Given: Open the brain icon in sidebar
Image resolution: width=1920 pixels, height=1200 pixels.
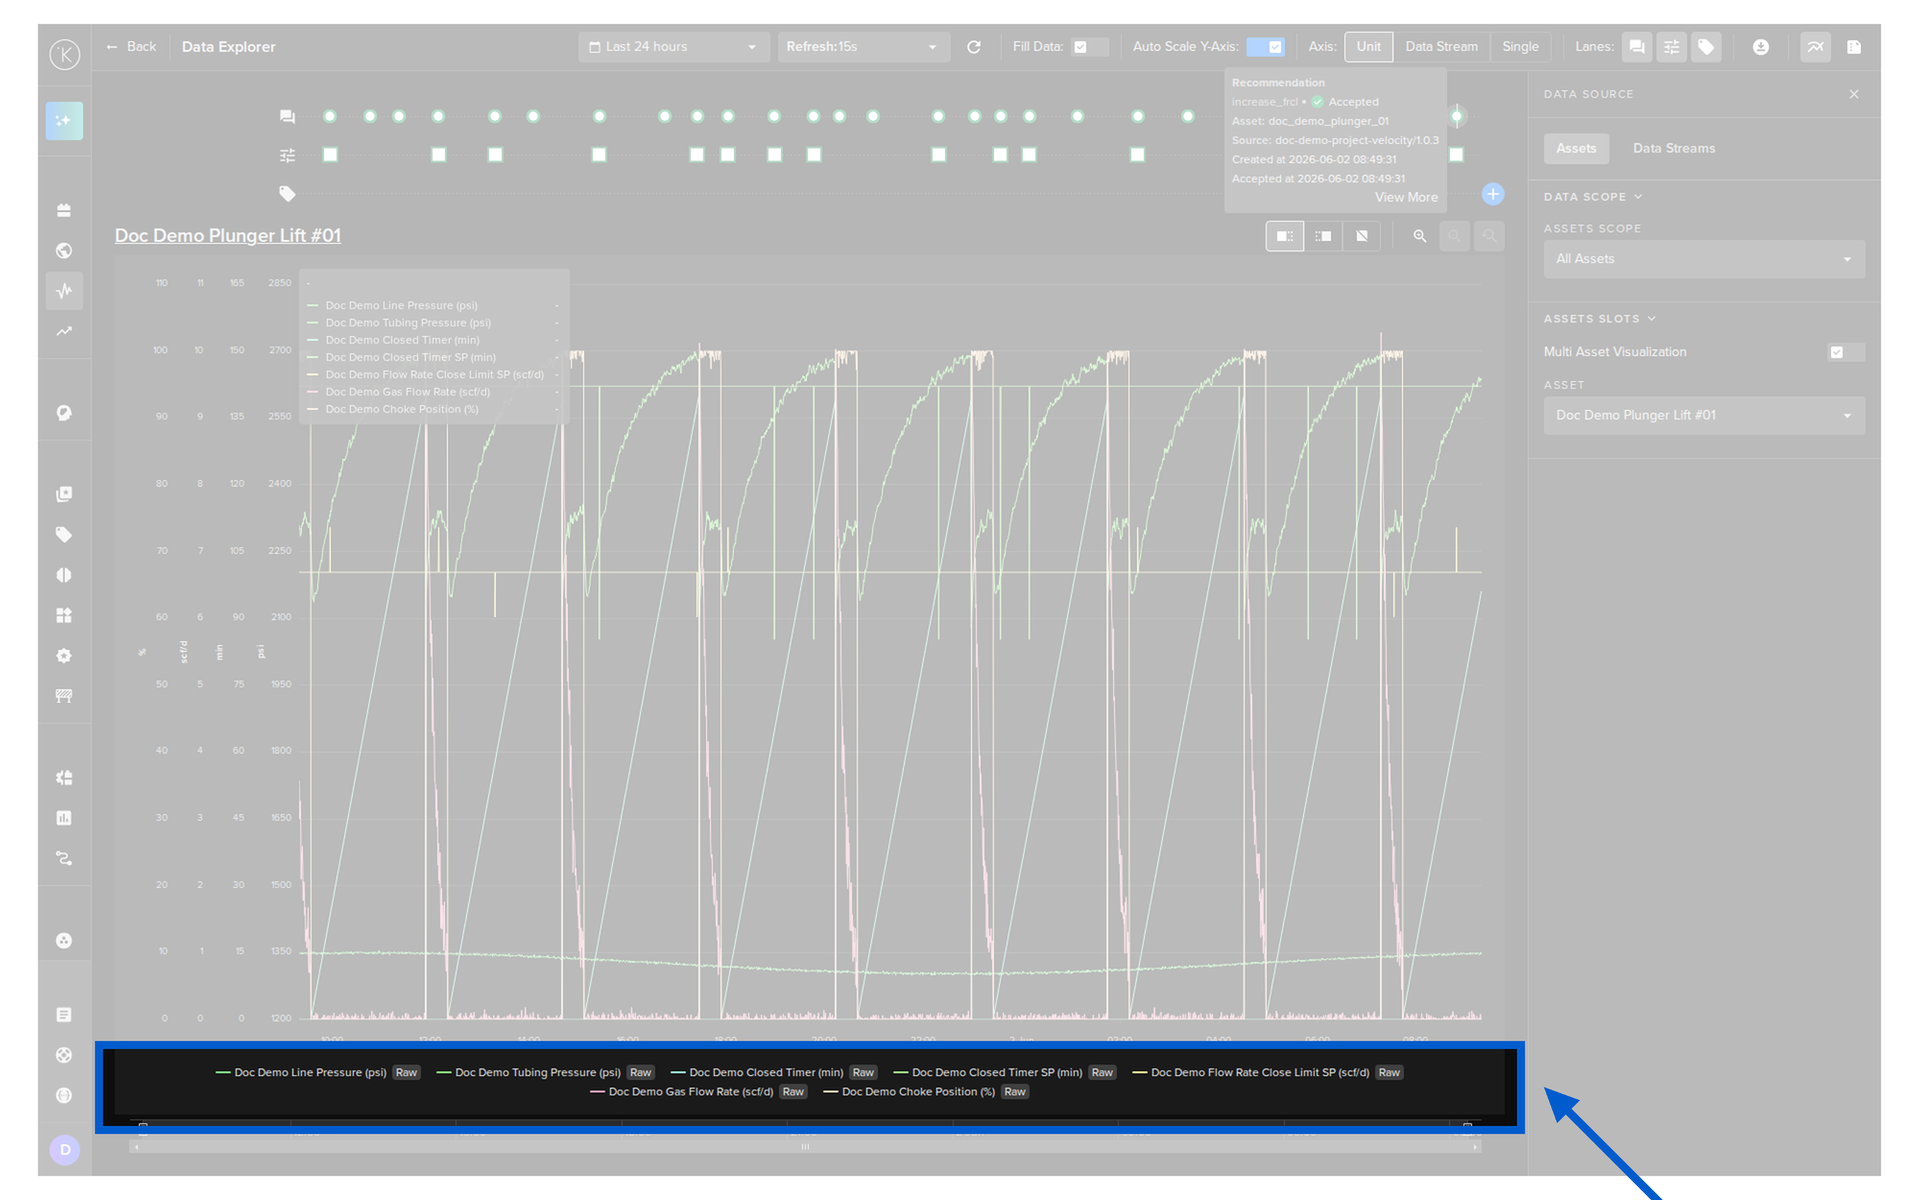Looking at the screenshot, I should tap(64, 575).
